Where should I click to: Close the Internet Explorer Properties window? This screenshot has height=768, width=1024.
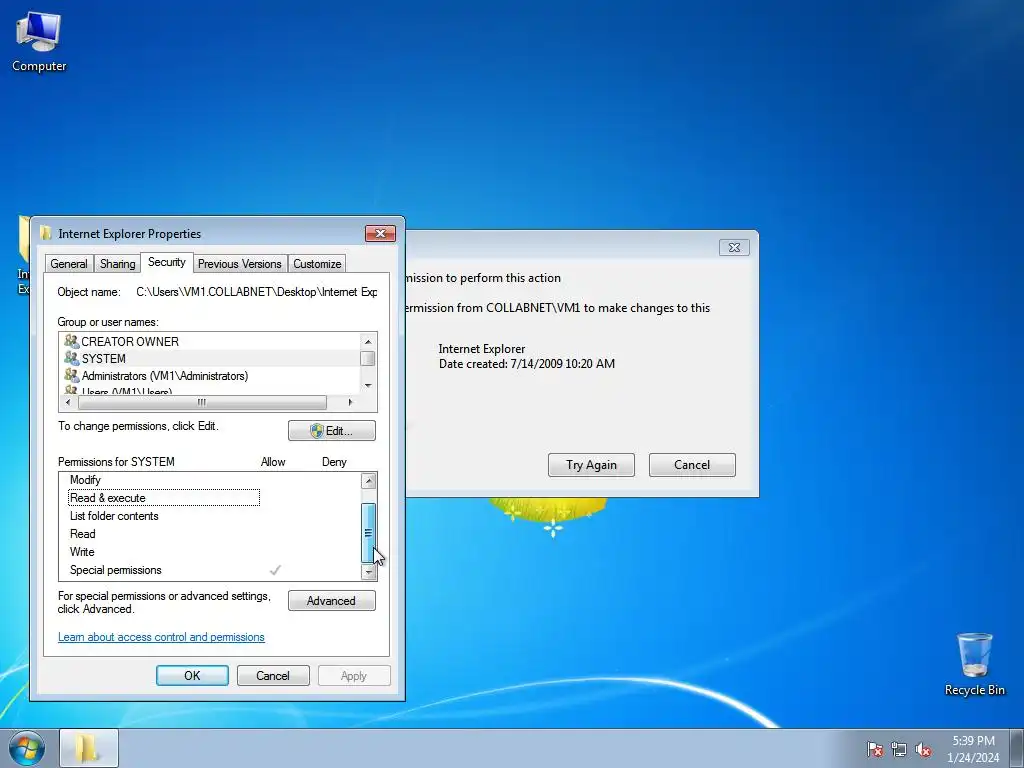pos(380,233)
